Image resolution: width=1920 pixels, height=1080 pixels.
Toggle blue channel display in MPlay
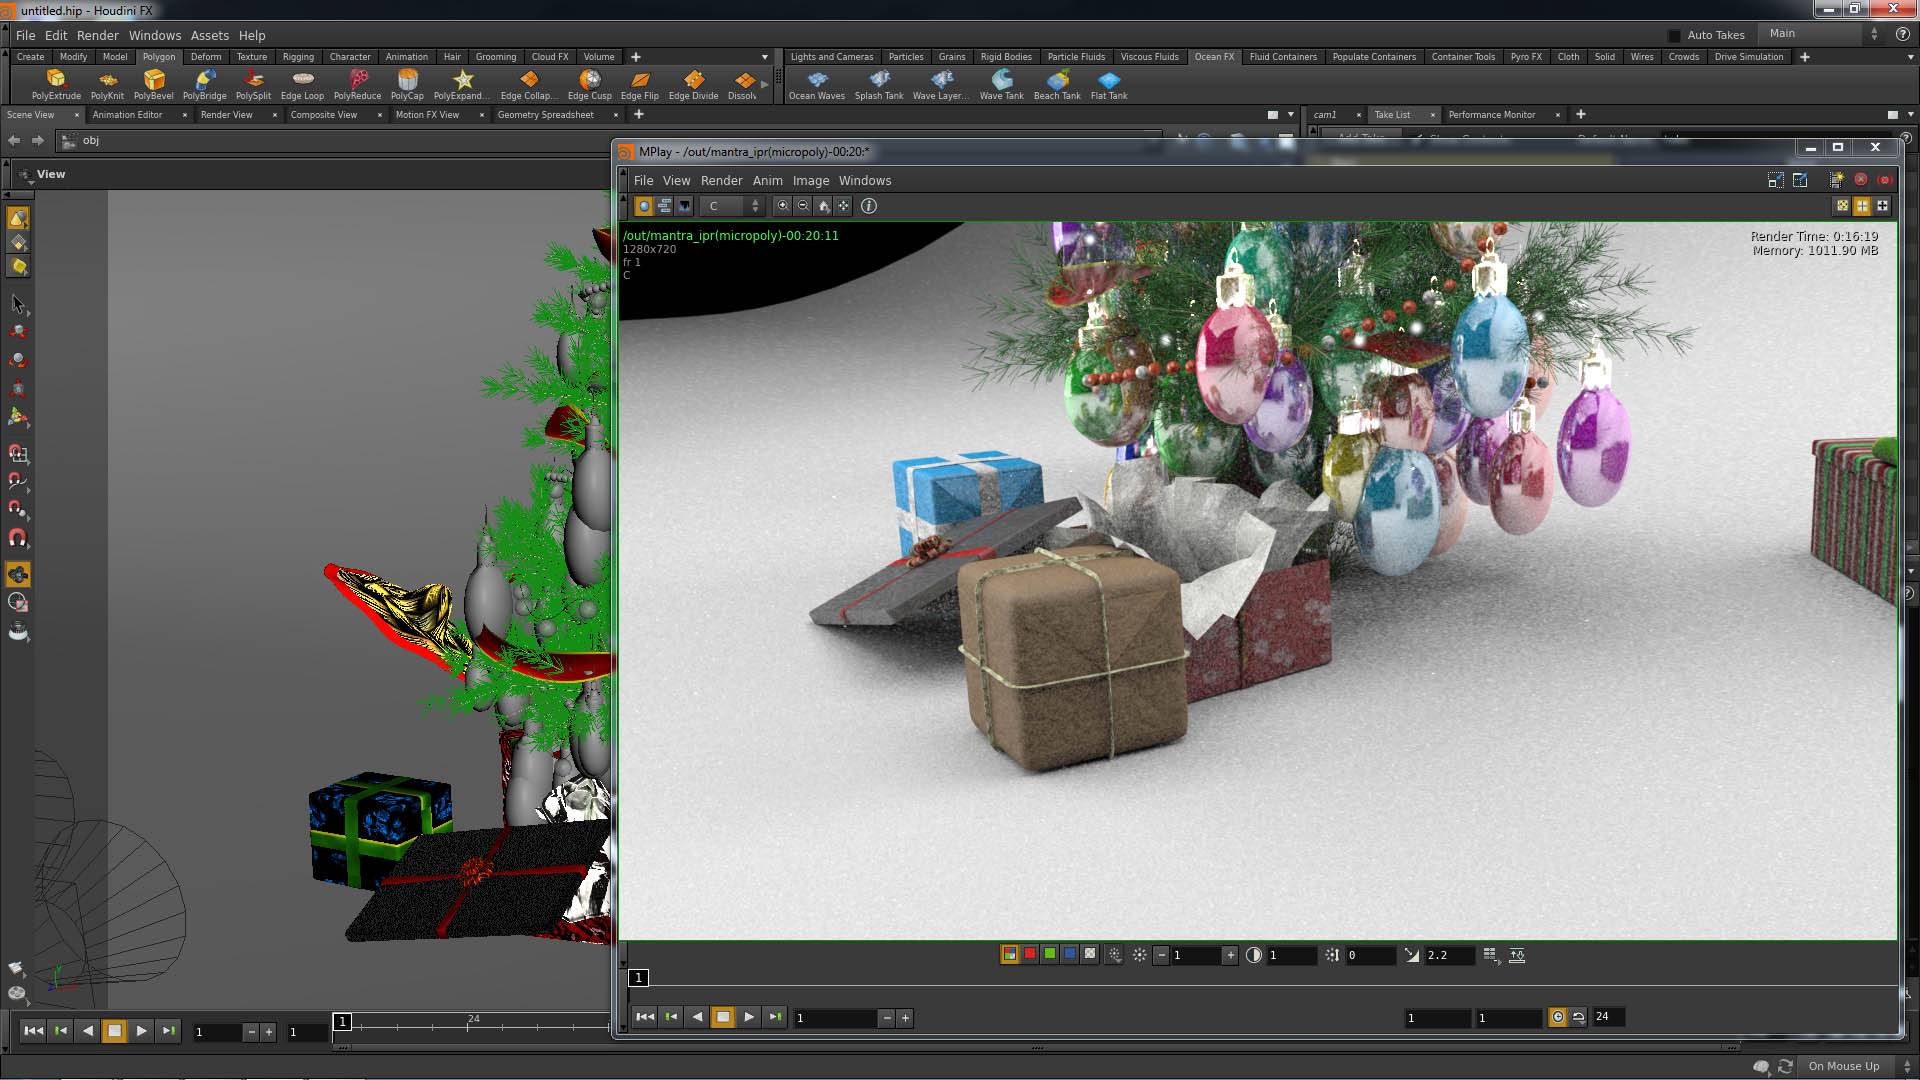point(1070,955)
